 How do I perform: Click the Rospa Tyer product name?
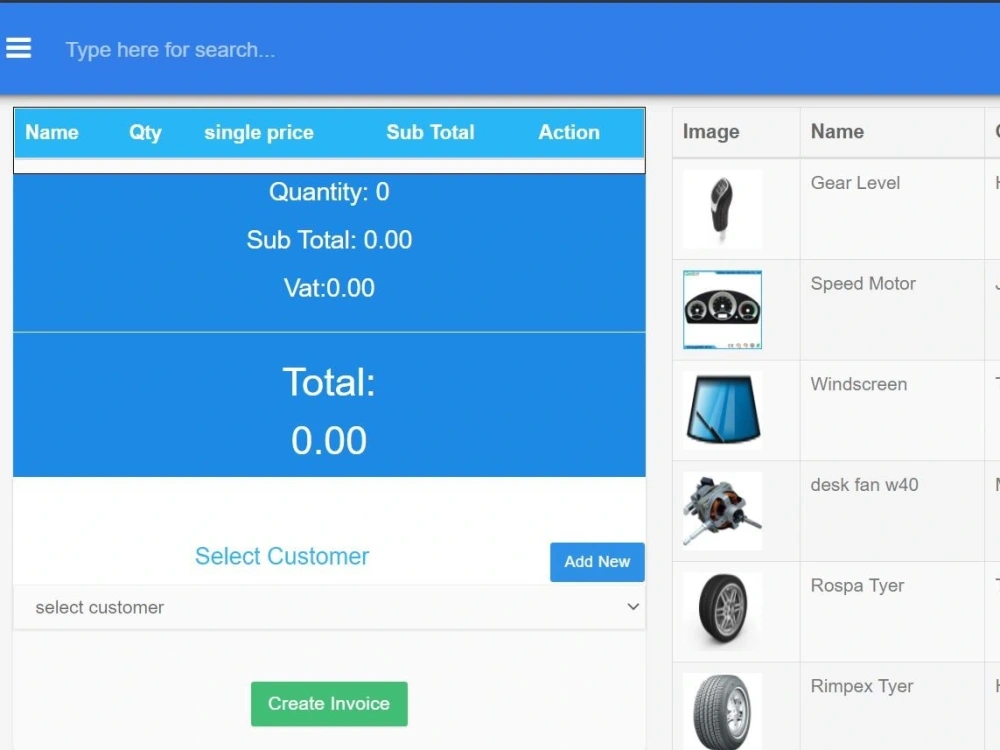[x=857, y=585]
